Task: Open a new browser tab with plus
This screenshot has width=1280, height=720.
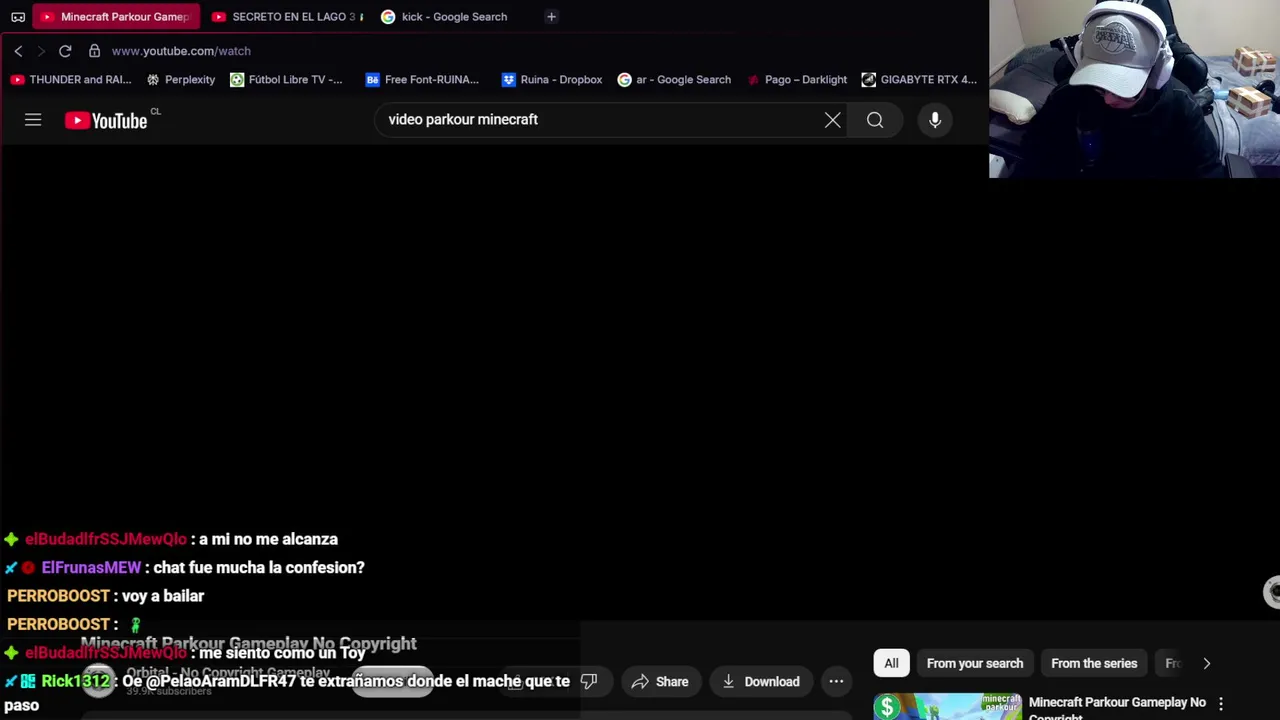Action: pos(551,17)
